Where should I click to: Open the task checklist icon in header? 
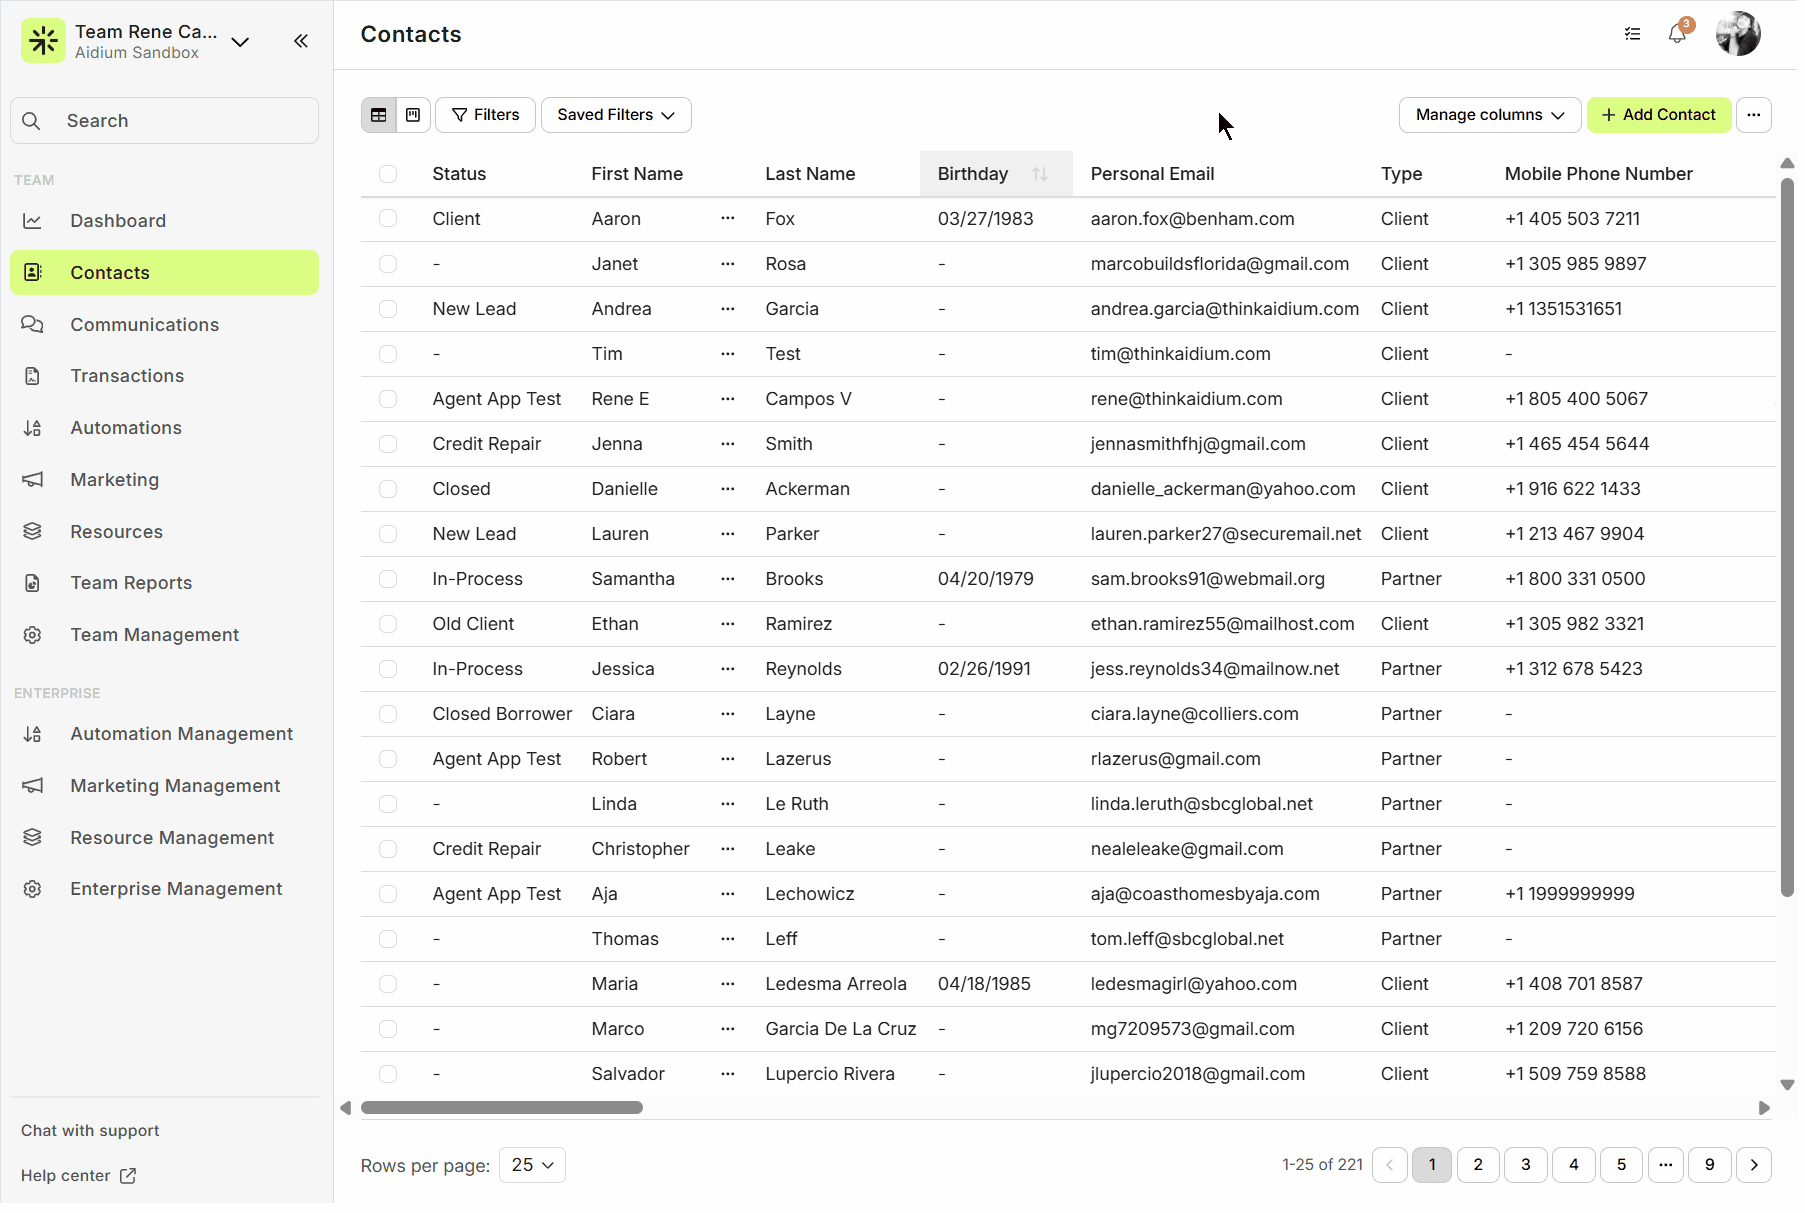coord(1632,34)
